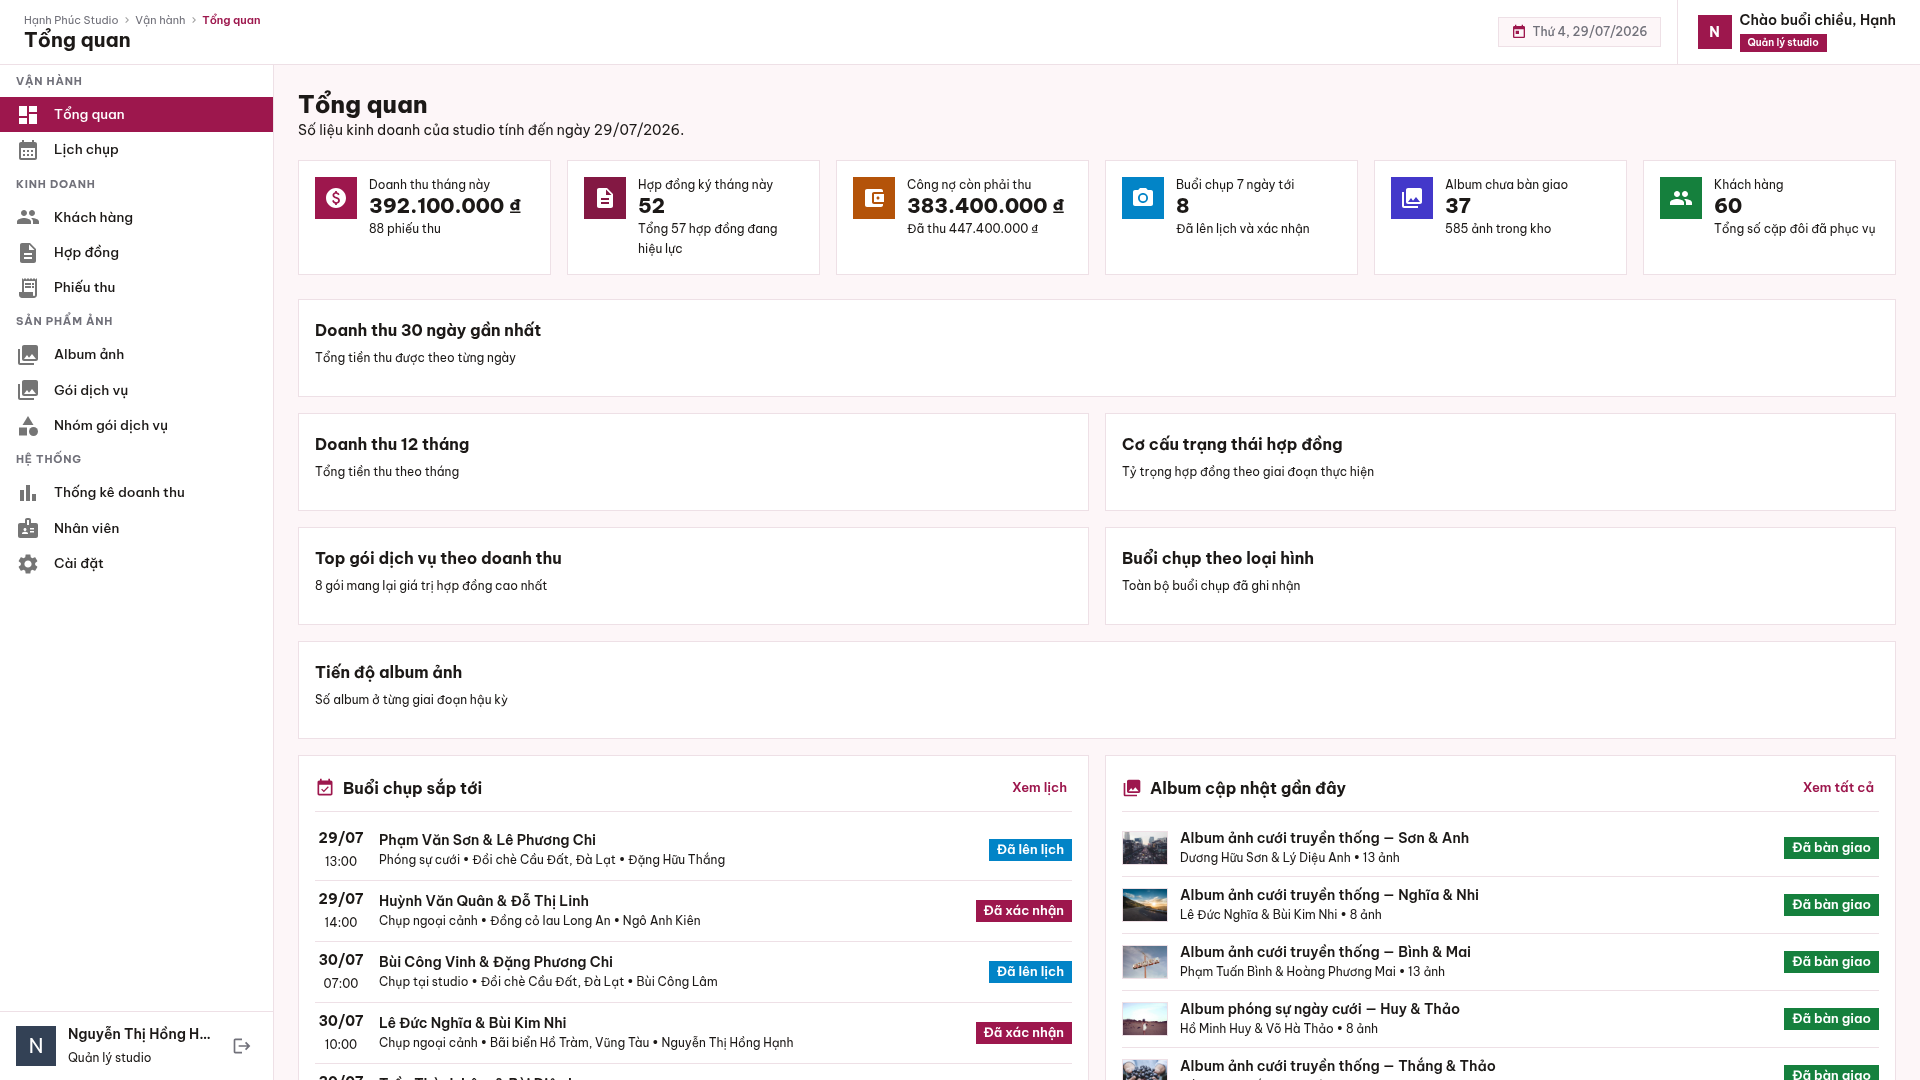
Task: Click the Gói dịch vụ sidebar icon
Action: (x=28, y=390)
